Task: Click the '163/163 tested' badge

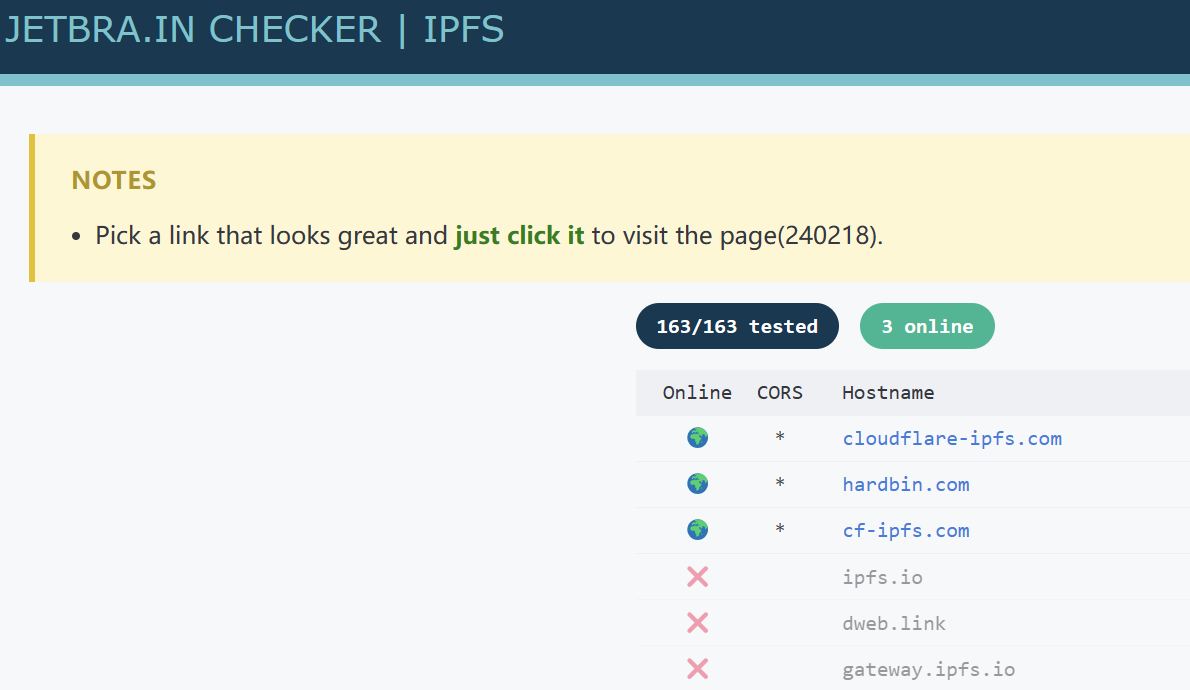Action: coord(737,326)
